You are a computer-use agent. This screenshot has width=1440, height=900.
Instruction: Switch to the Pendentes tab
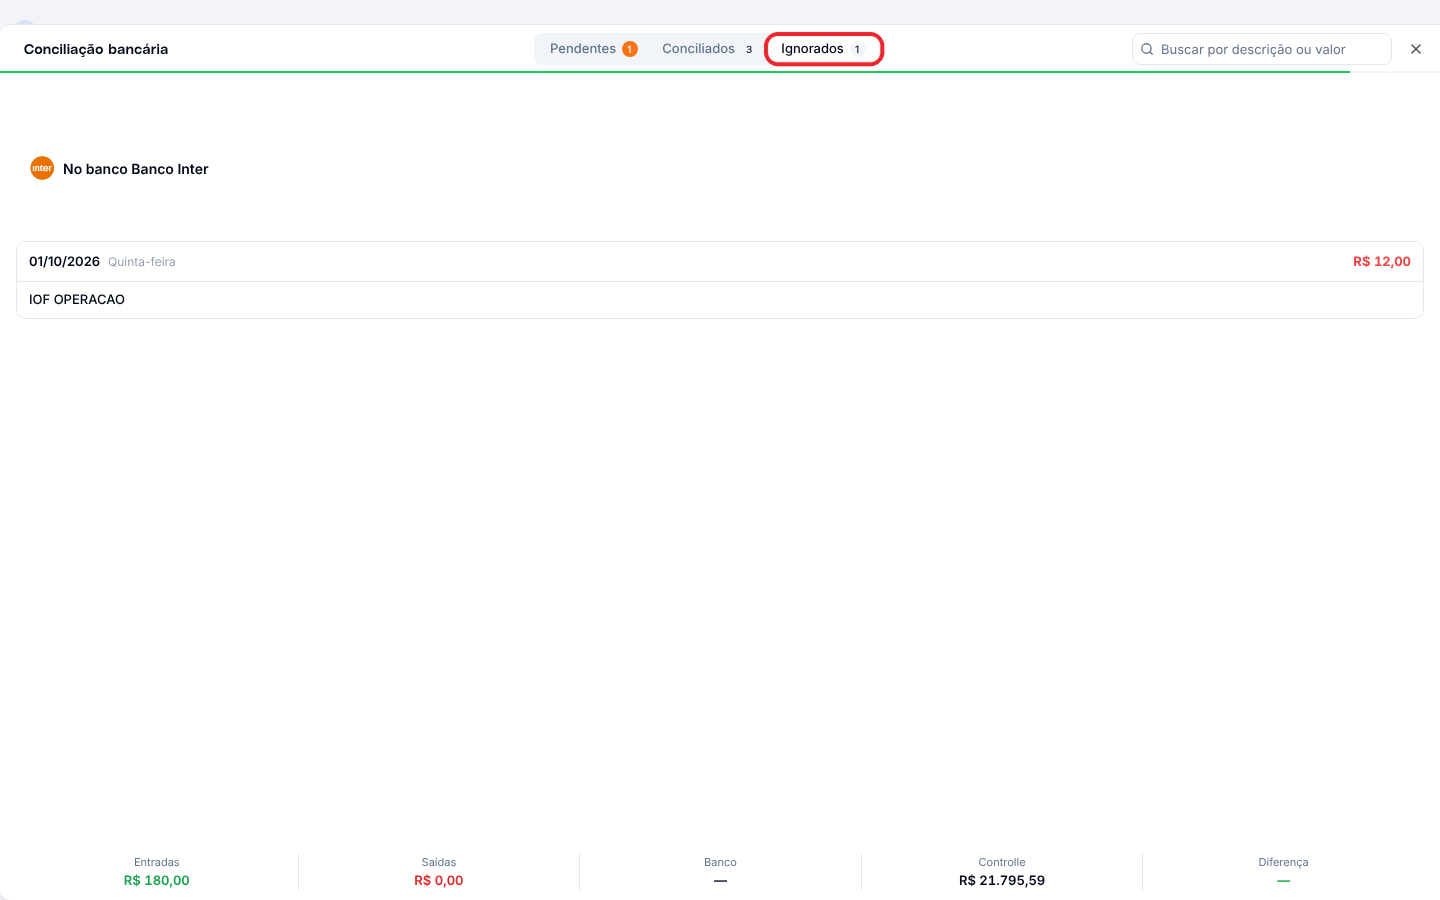593,49
